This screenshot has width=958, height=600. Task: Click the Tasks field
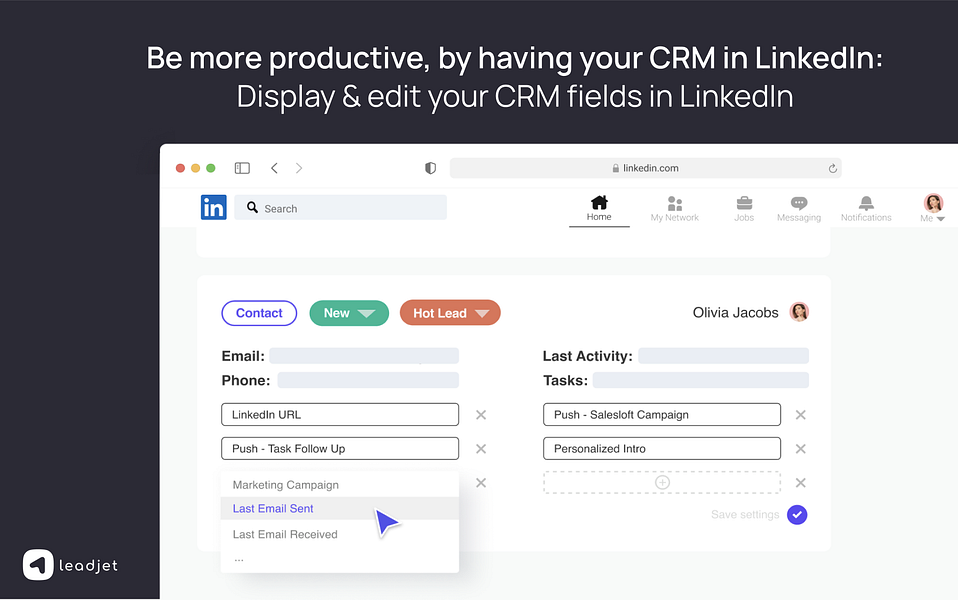pos(701,380)
